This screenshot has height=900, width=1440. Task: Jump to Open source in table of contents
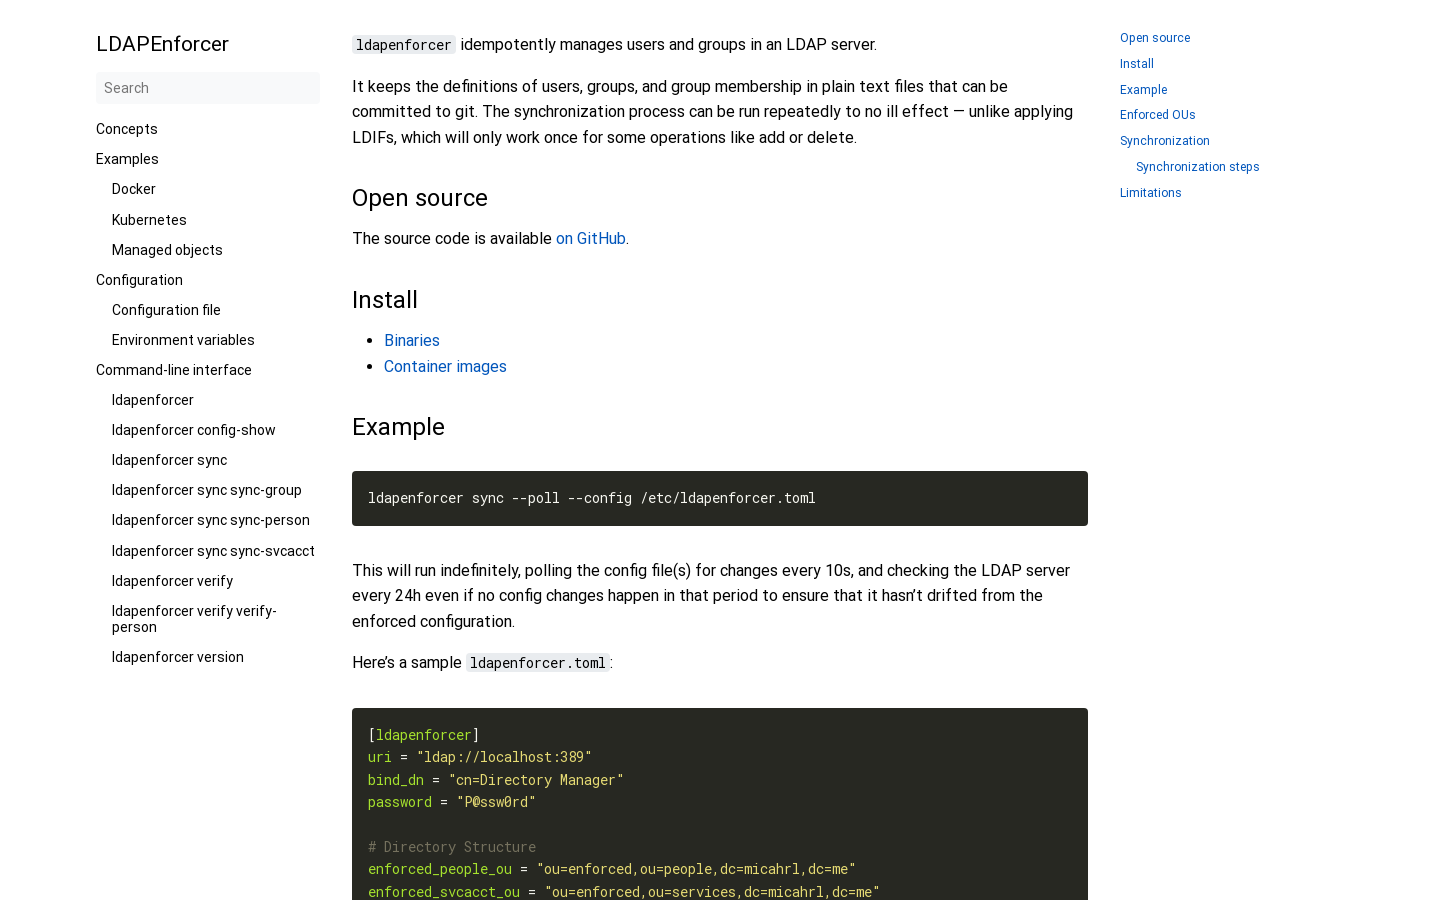tap(1155, 38)
